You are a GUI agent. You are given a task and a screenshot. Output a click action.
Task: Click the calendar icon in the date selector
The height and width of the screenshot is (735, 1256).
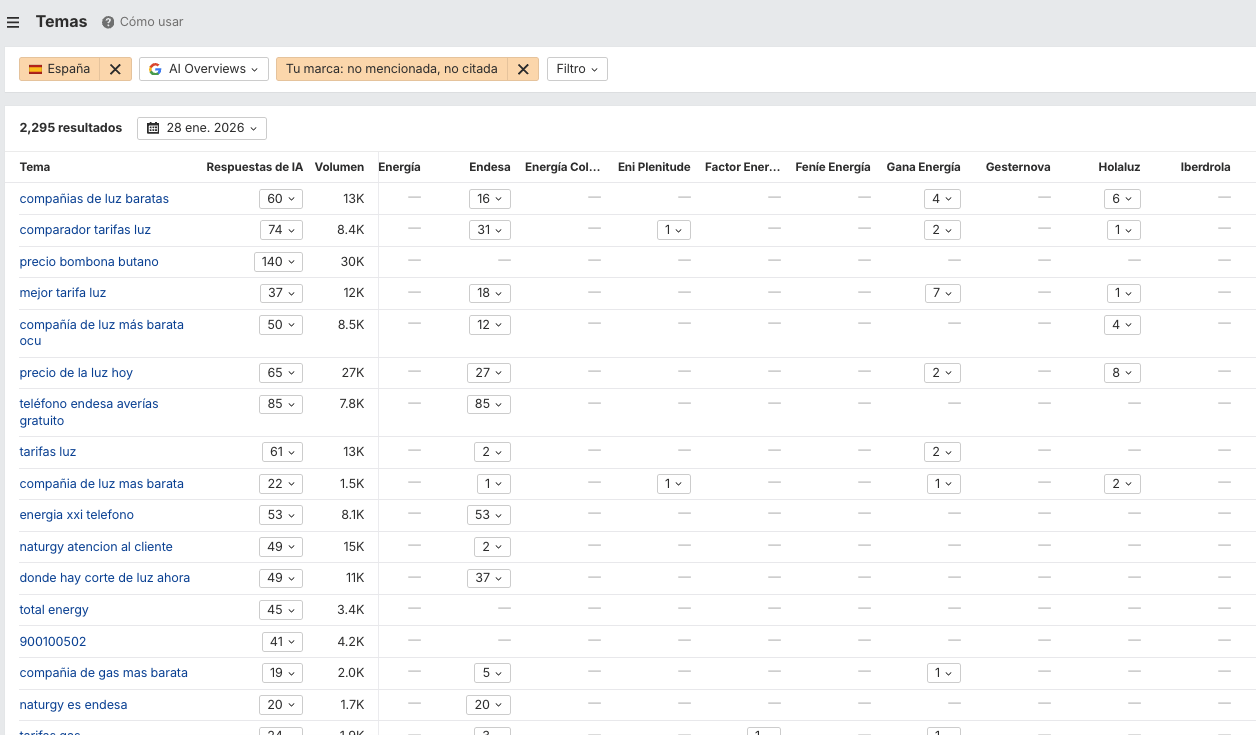point(153,128)
